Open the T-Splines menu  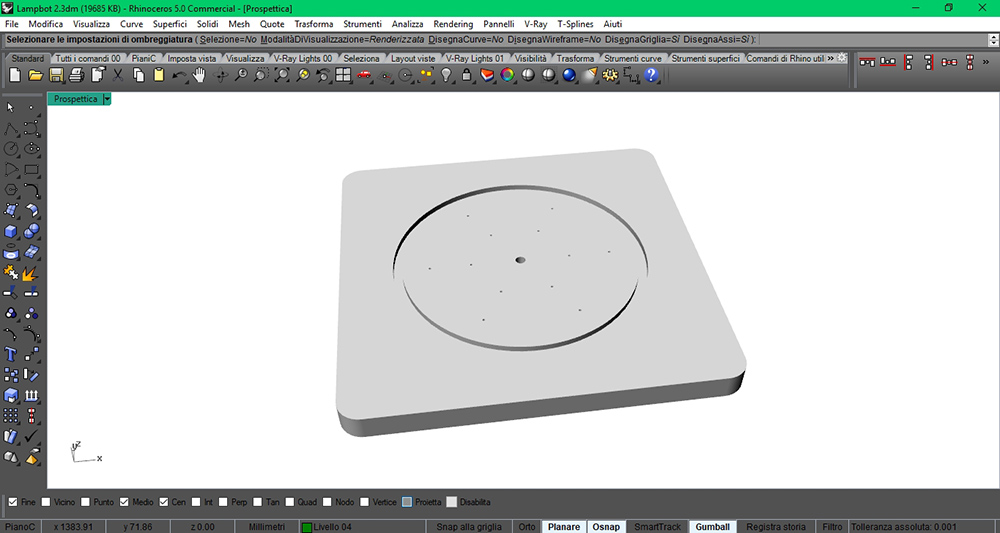click(575, 24)
